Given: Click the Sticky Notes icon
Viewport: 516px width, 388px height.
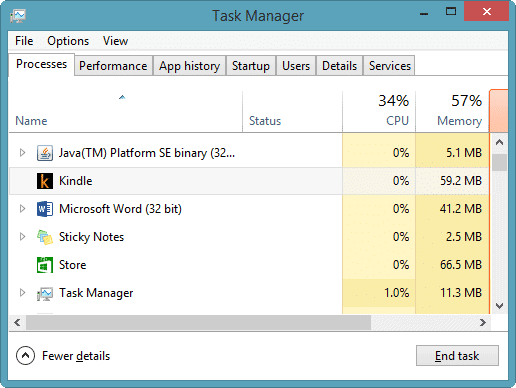Looking at the screenshot, I should click(x=45, y=237).
